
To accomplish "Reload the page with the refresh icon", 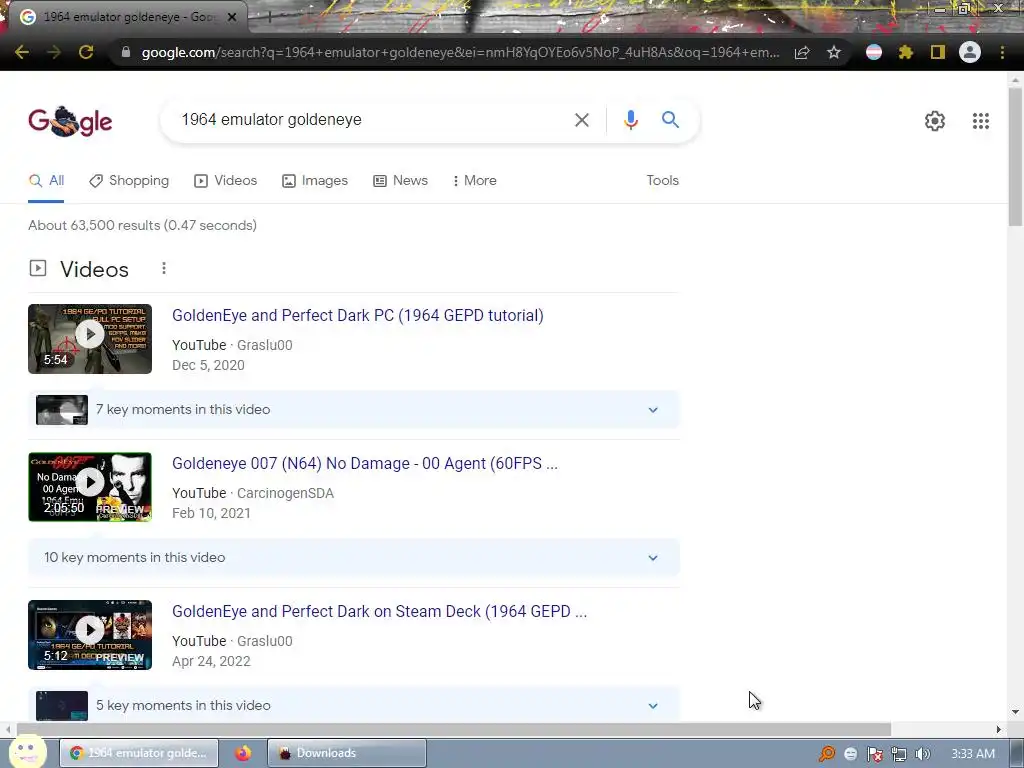I will point(86,52).
